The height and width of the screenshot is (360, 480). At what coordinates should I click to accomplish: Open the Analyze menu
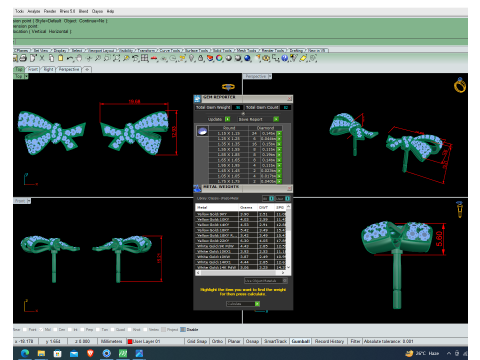33,11
